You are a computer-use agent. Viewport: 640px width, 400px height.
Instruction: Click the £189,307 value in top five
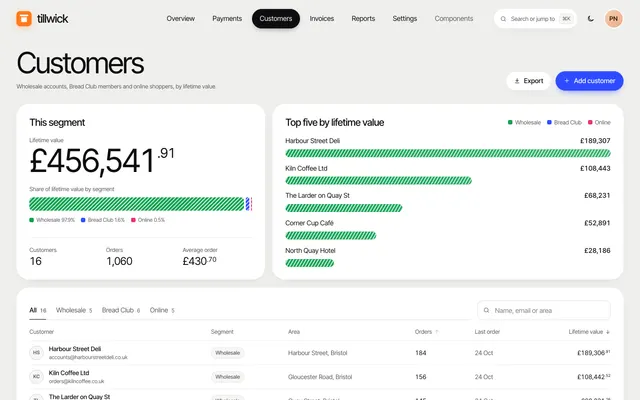point(596,141)
